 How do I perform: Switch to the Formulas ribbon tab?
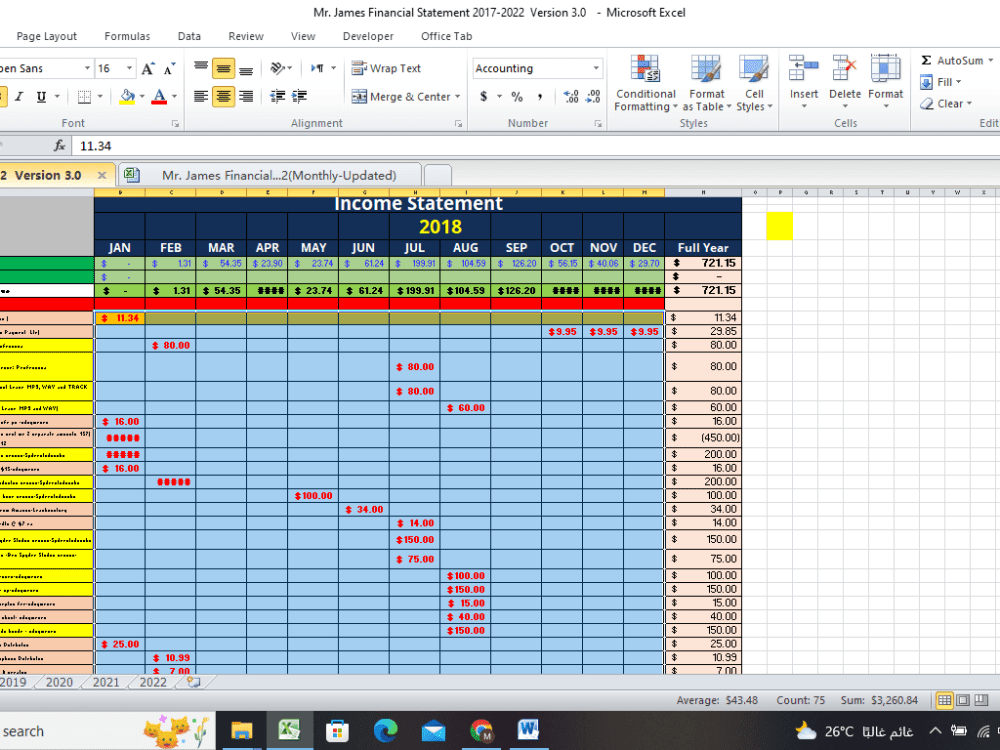point(127,36)
